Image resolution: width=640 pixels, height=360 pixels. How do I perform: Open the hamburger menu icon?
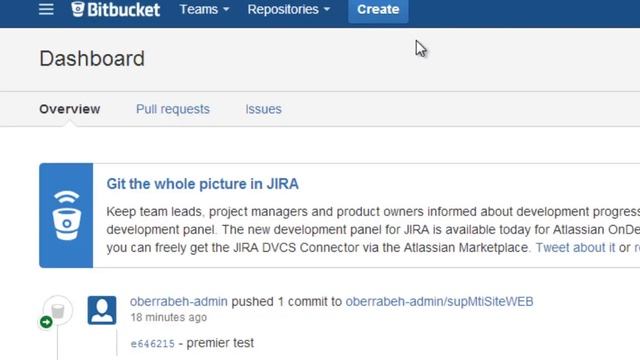[46, 9]
